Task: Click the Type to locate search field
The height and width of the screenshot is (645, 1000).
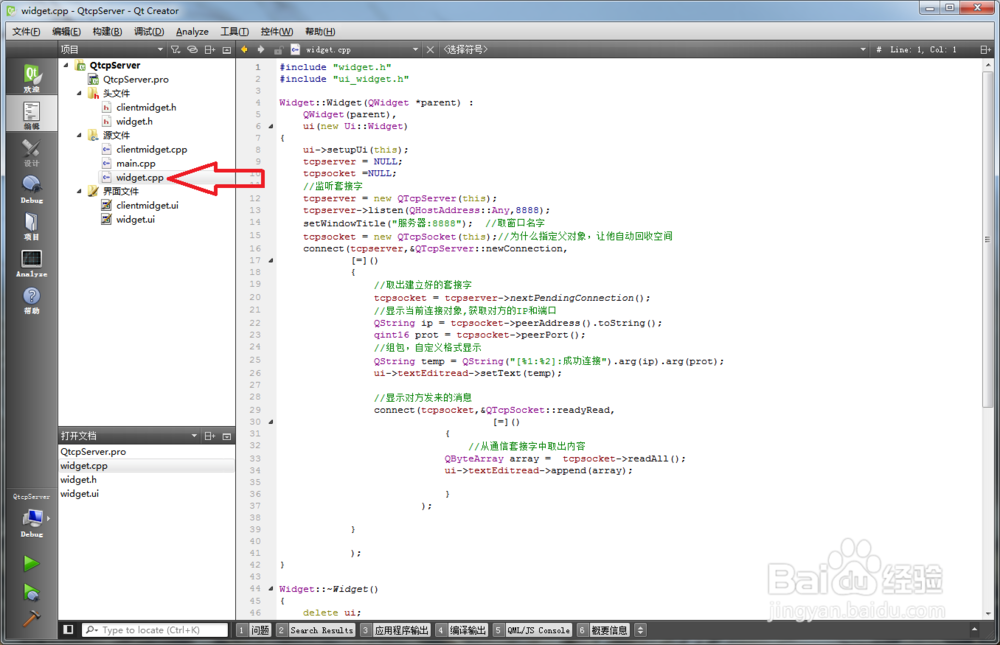Action: [155, 630]
